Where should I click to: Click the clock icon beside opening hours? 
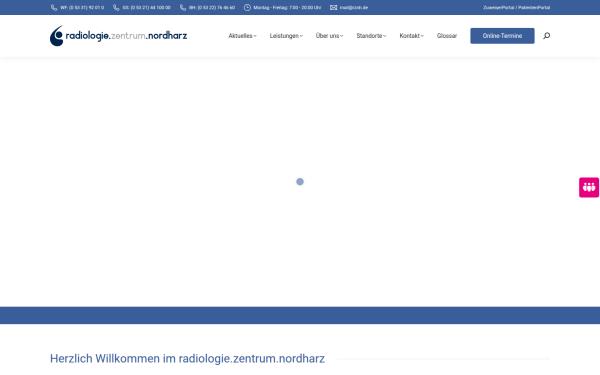[x=247, y=8]
